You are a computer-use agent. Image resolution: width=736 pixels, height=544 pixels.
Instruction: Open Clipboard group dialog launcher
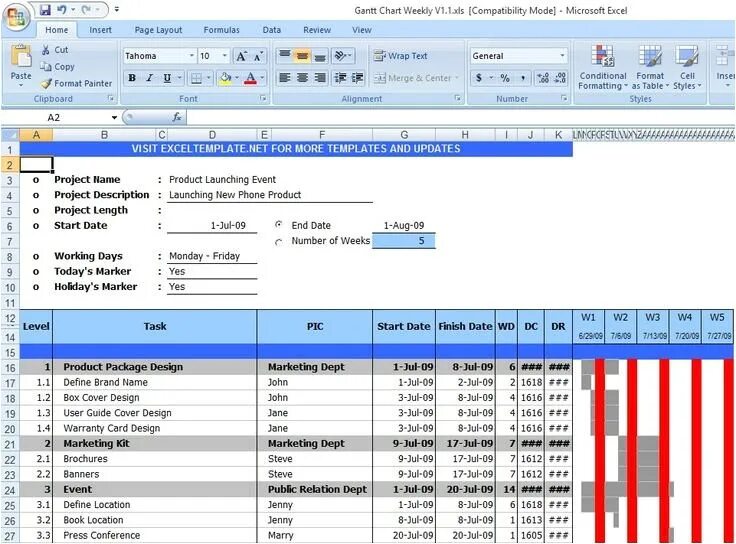pyautogui.click(x=111, y=98)
